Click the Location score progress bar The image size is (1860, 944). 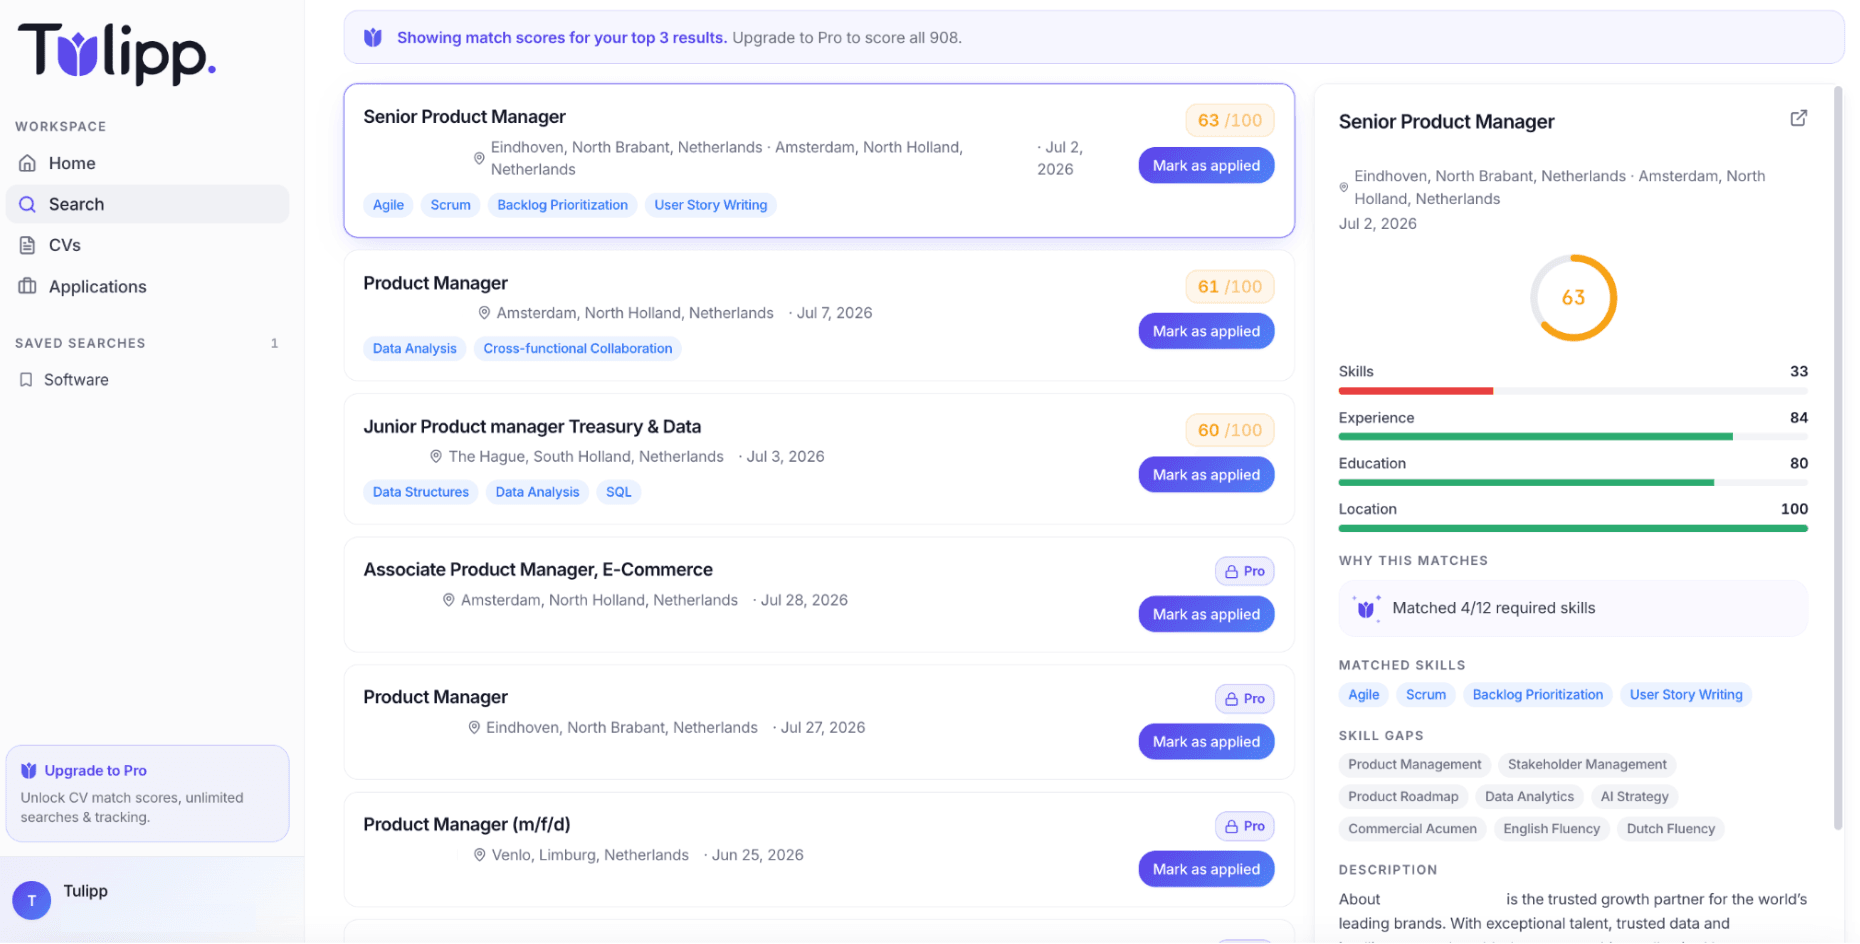coord(1573,528)
